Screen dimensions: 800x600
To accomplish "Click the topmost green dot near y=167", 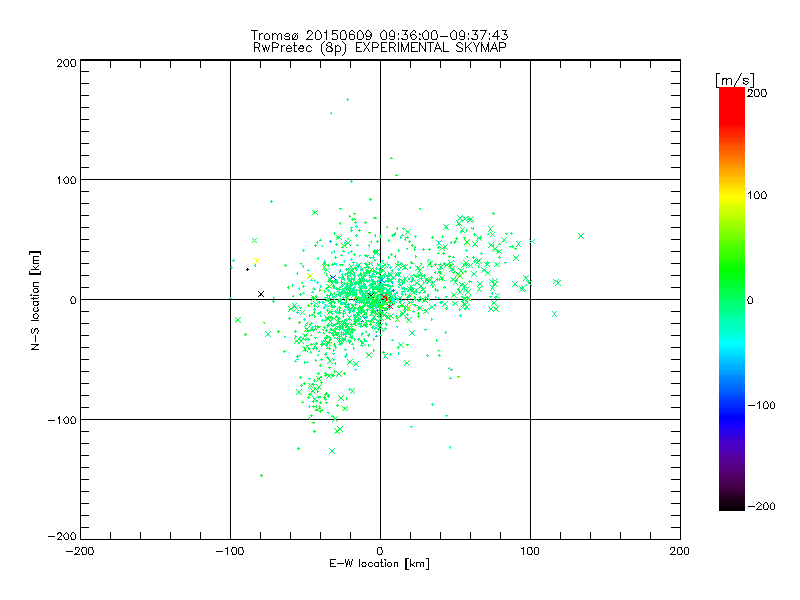I will click(x=348, y=99).
